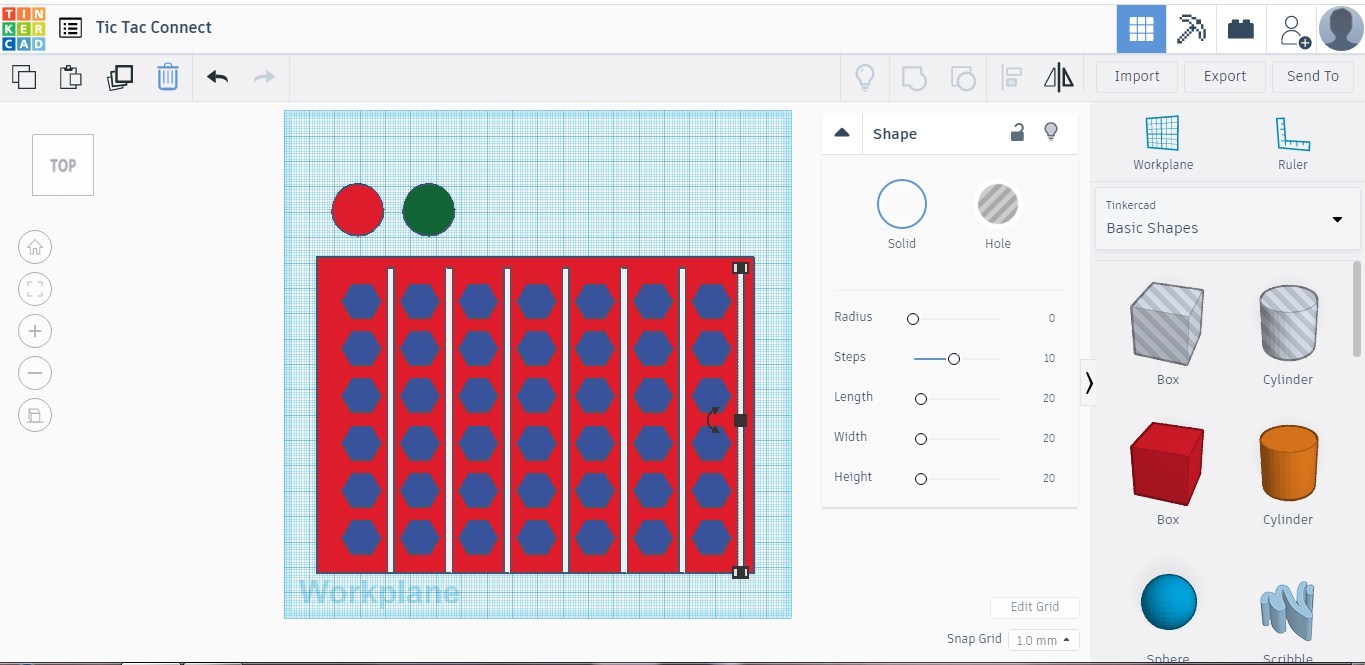Select the green circle token on workplane

coord(429,210)
